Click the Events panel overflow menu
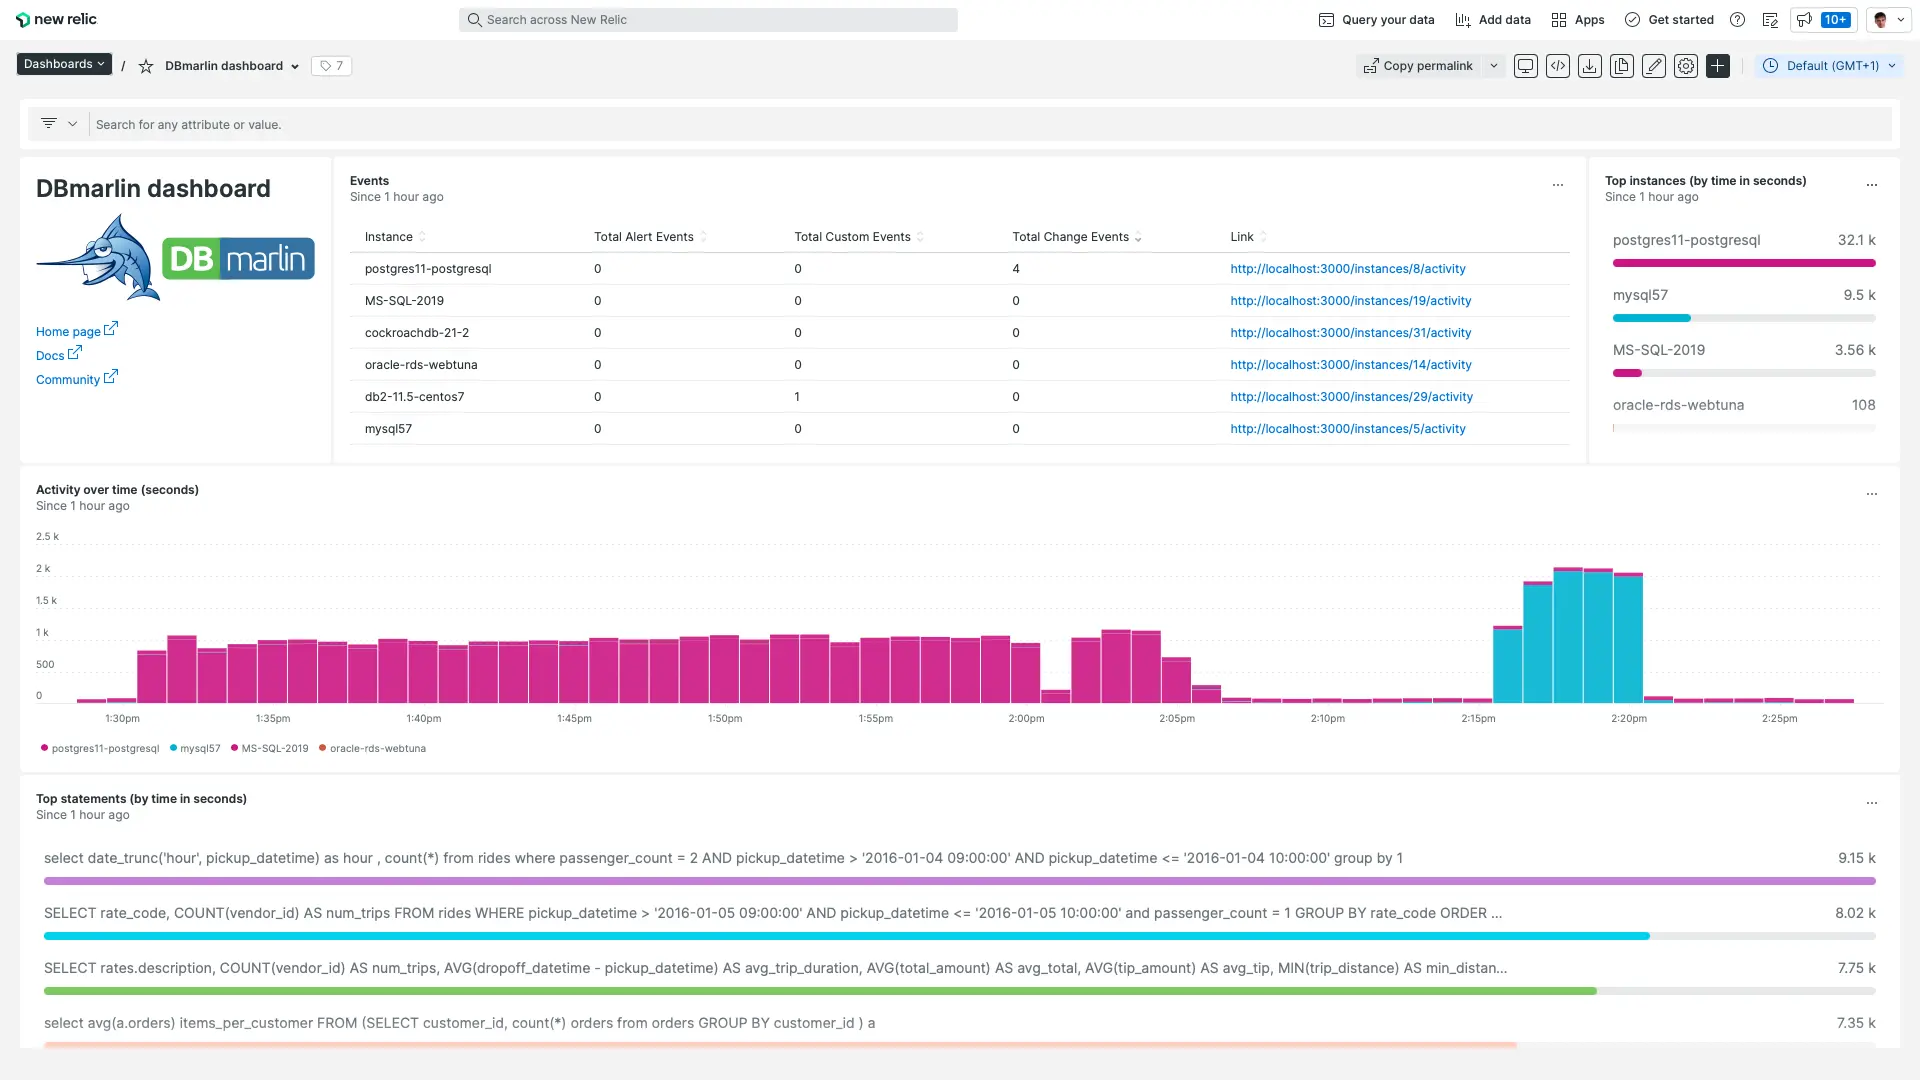Viewport: 1920px width, 1080px height. [1557, 185]
